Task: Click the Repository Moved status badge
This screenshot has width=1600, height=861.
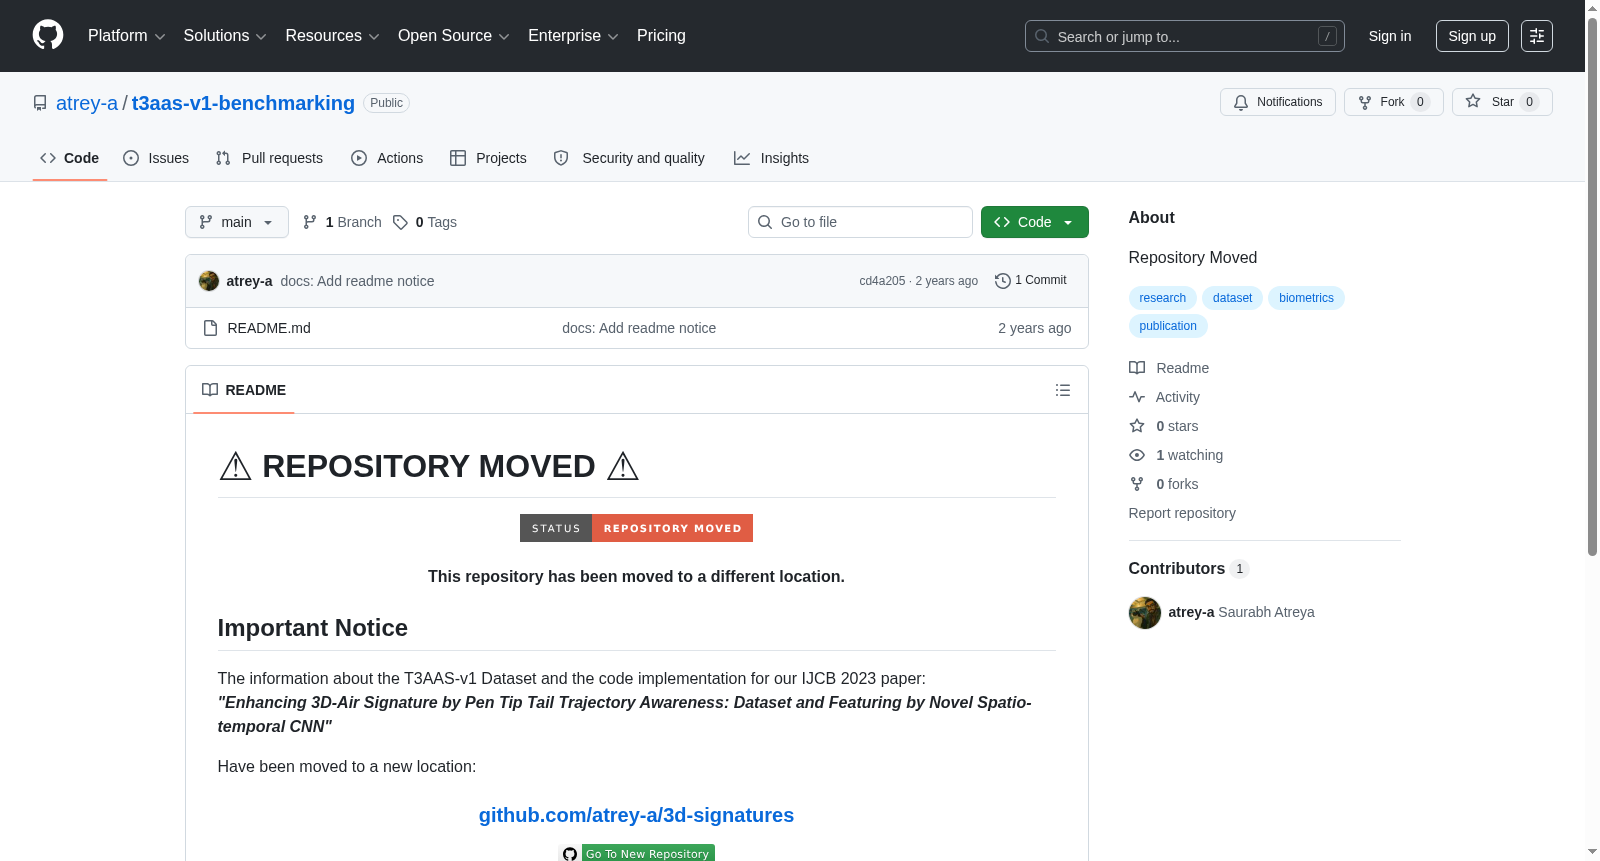Action: (636, 528)
